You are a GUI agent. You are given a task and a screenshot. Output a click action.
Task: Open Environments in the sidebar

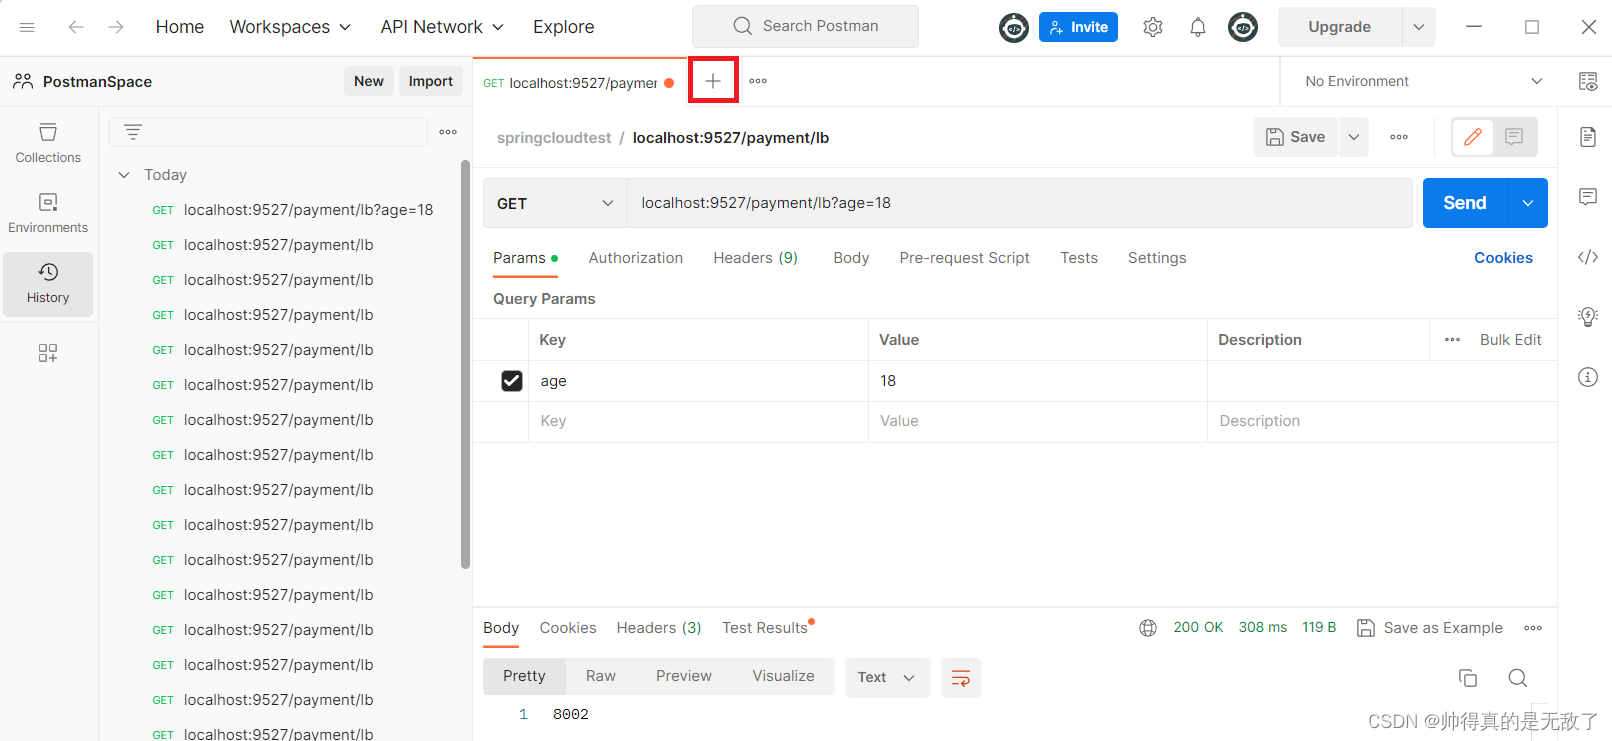48,213
